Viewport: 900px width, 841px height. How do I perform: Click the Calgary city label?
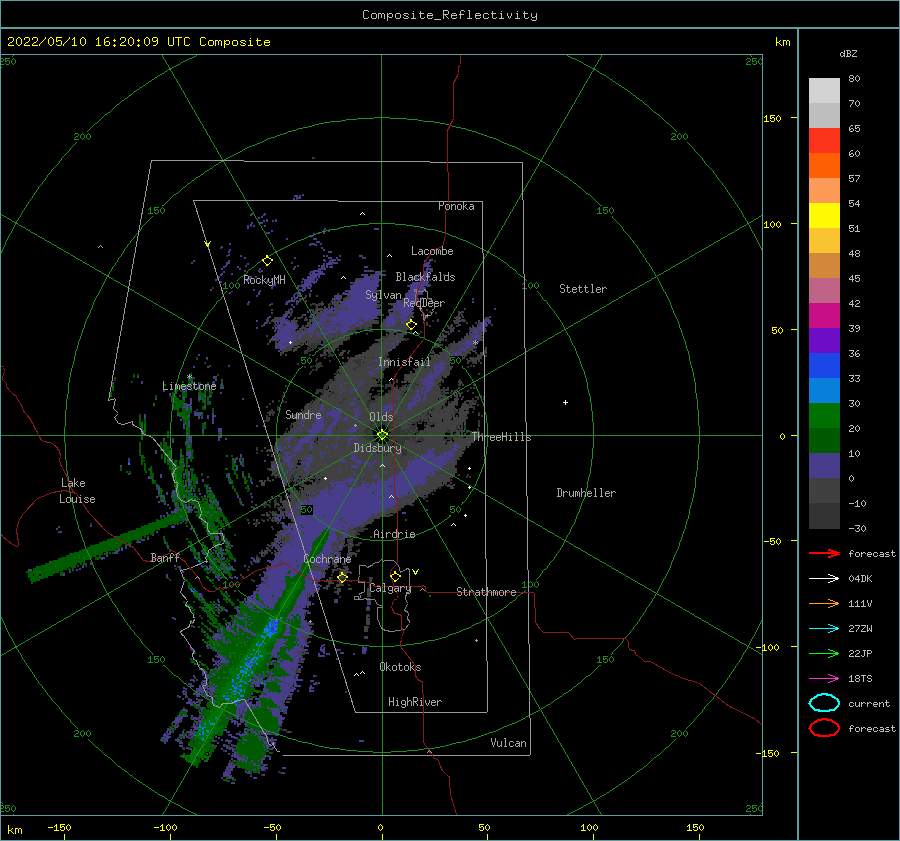(x=390, y=588)
